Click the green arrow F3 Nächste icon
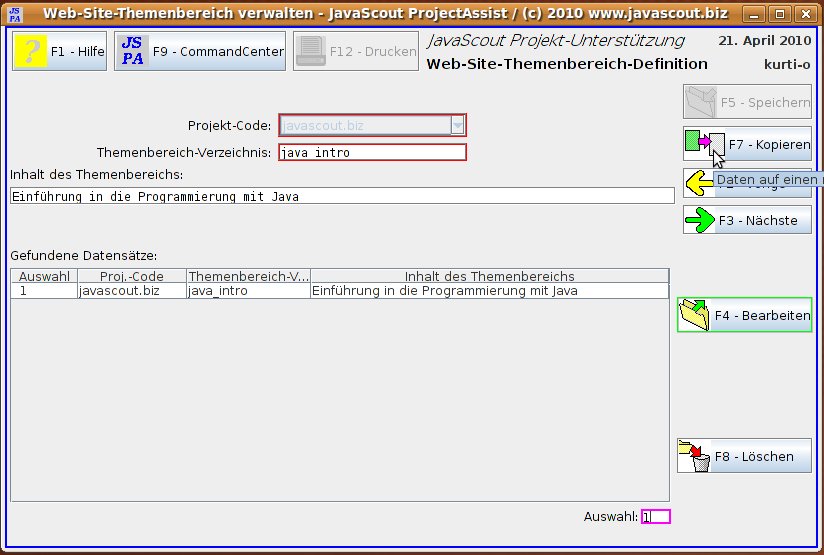The image size is (824, 555). [x=700, y=220]
